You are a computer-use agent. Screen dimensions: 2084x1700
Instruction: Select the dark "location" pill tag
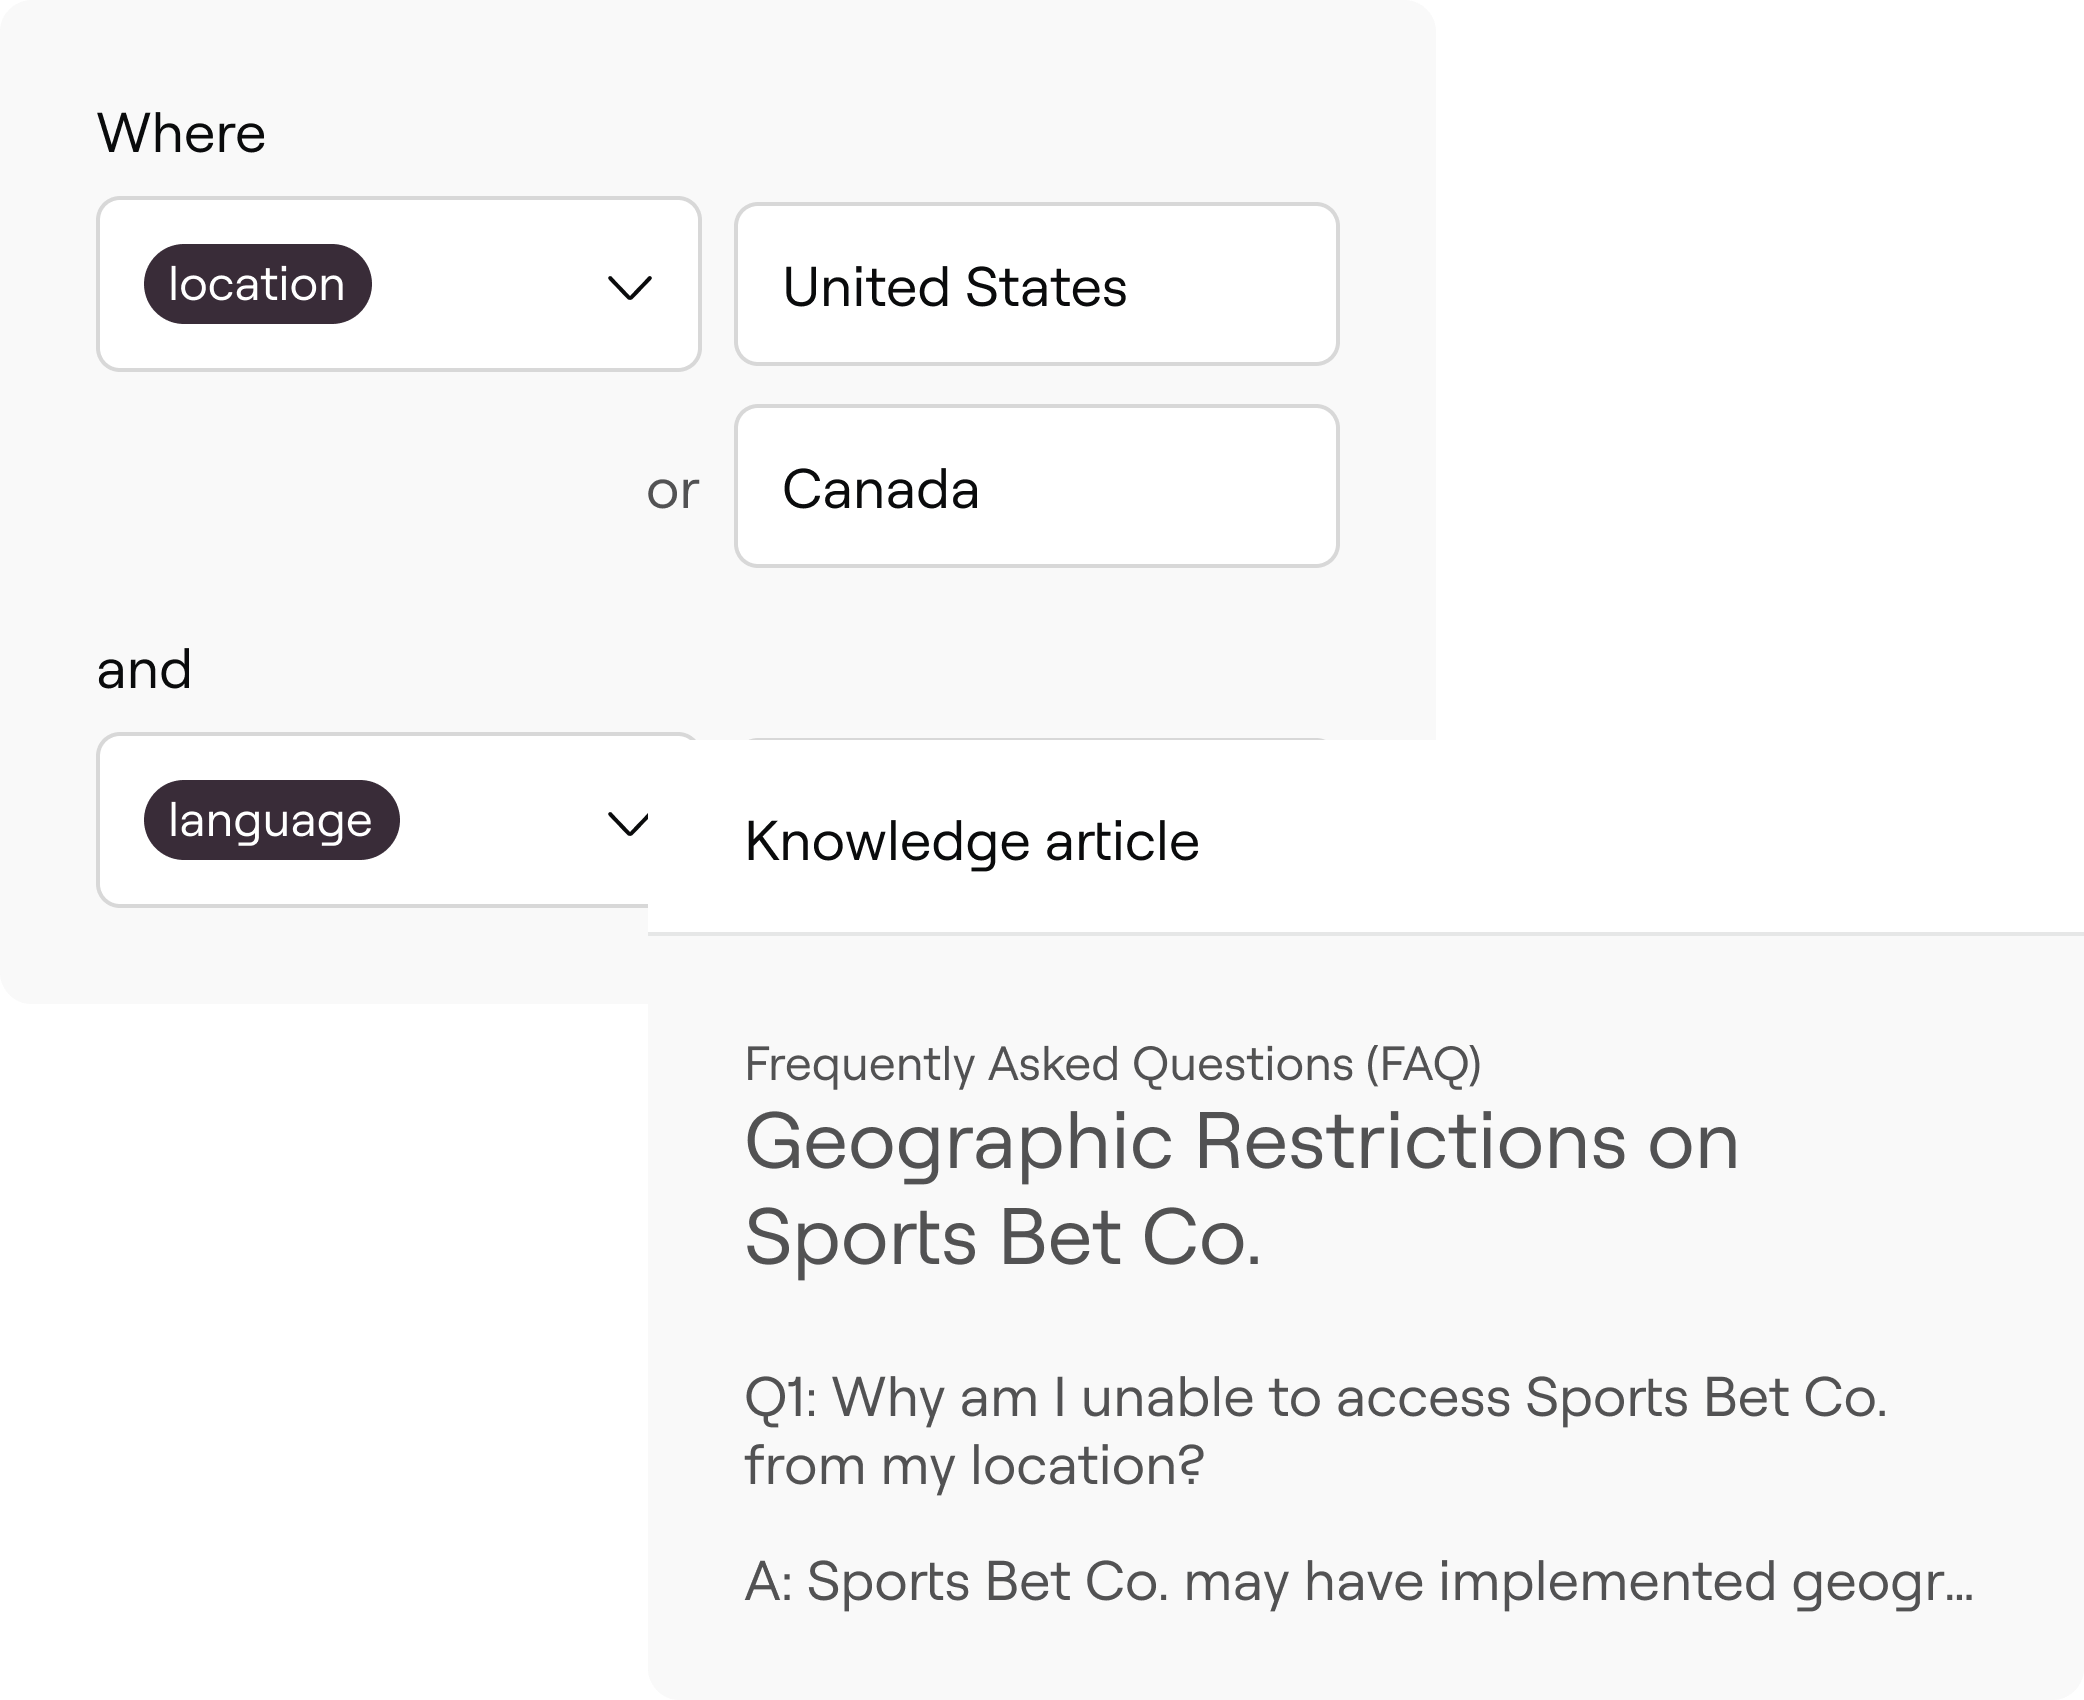tap(257, 284)
